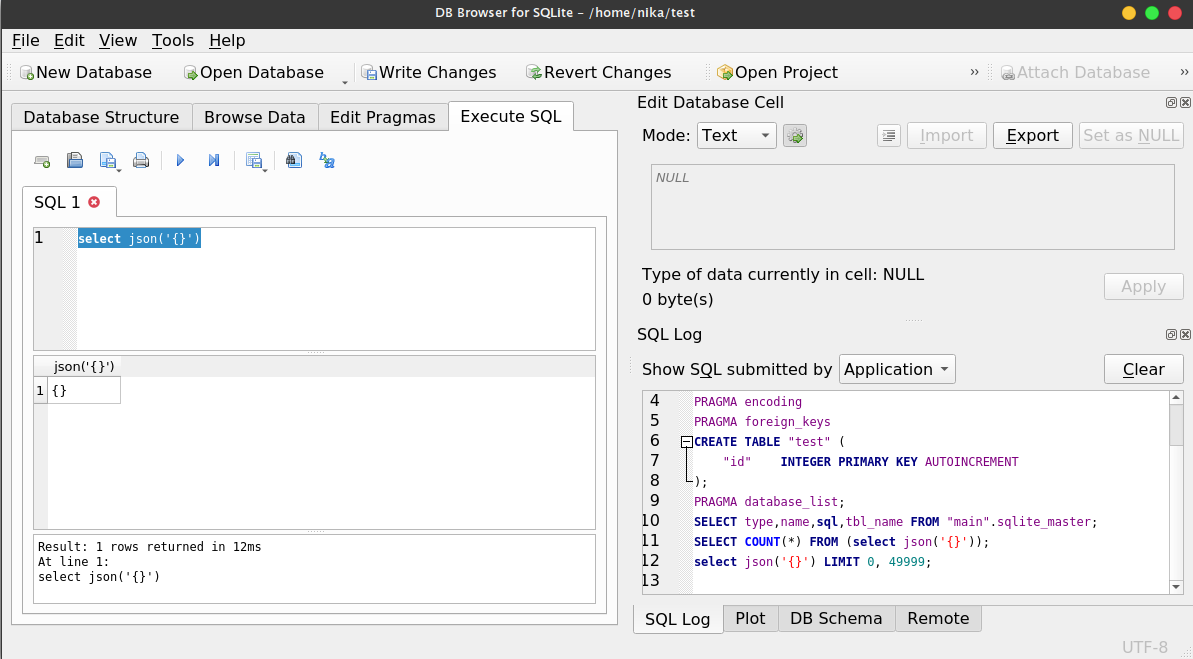Click the Export button
This screenshot has height=659, width=1193.
click(x=1032, y=135)
